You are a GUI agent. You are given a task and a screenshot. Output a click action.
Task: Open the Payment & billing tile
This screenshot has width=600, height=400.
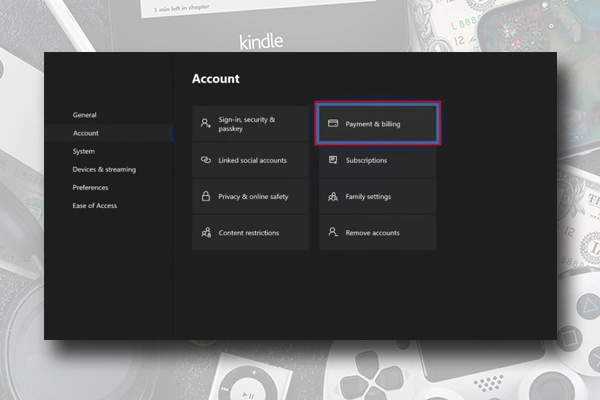[x=378, y=124]
